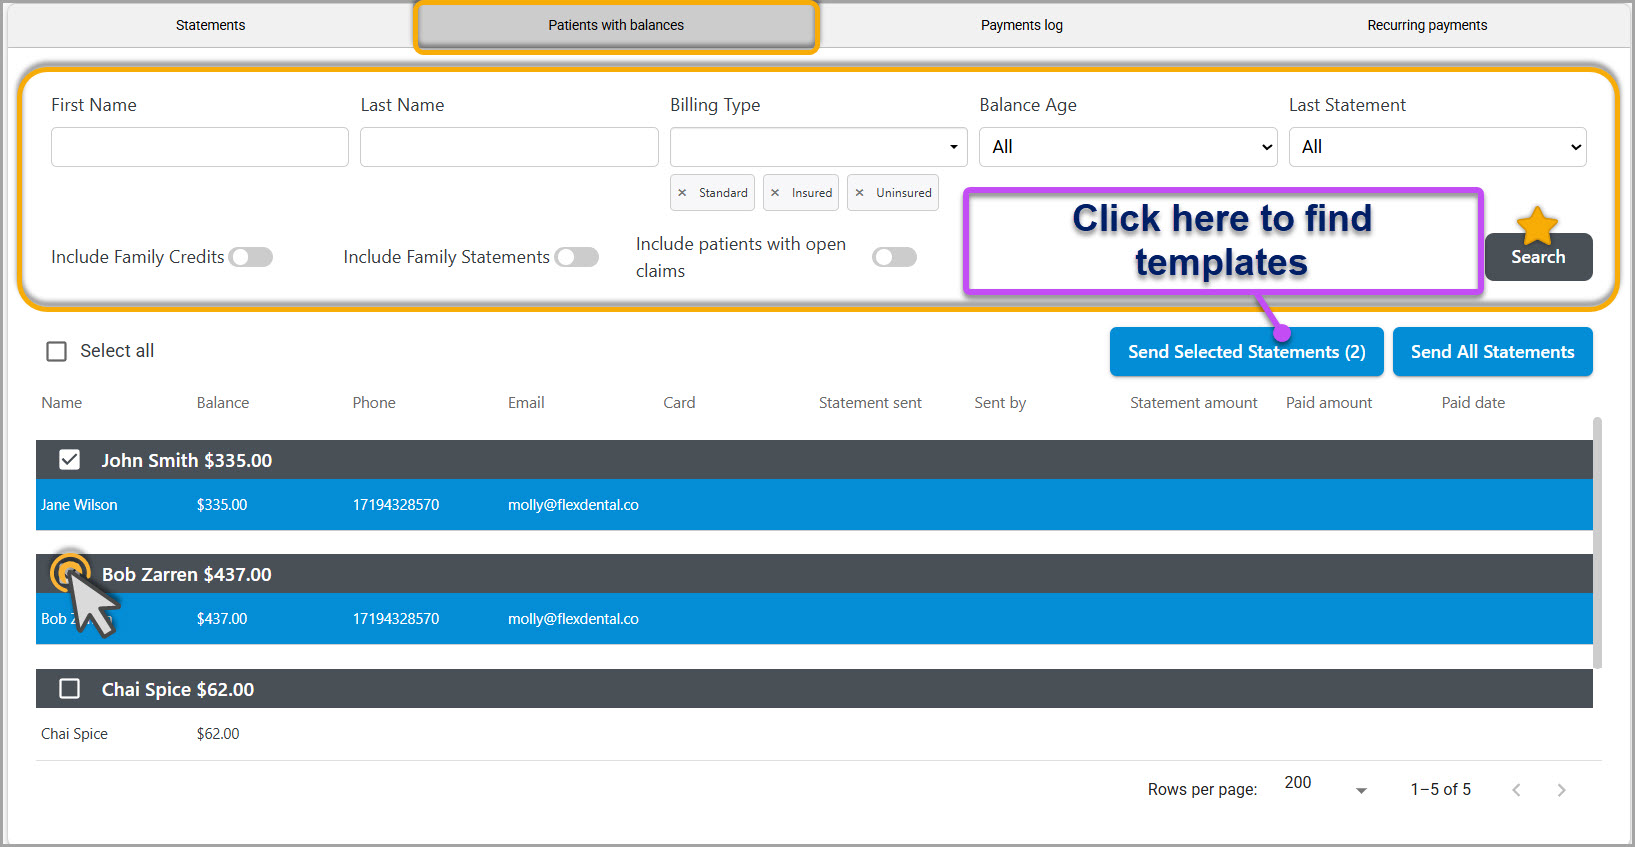Remove the Insured billing type tag
Viewport: 1635px width, 847px height.
pyautogui.click(x=775, y=193)
